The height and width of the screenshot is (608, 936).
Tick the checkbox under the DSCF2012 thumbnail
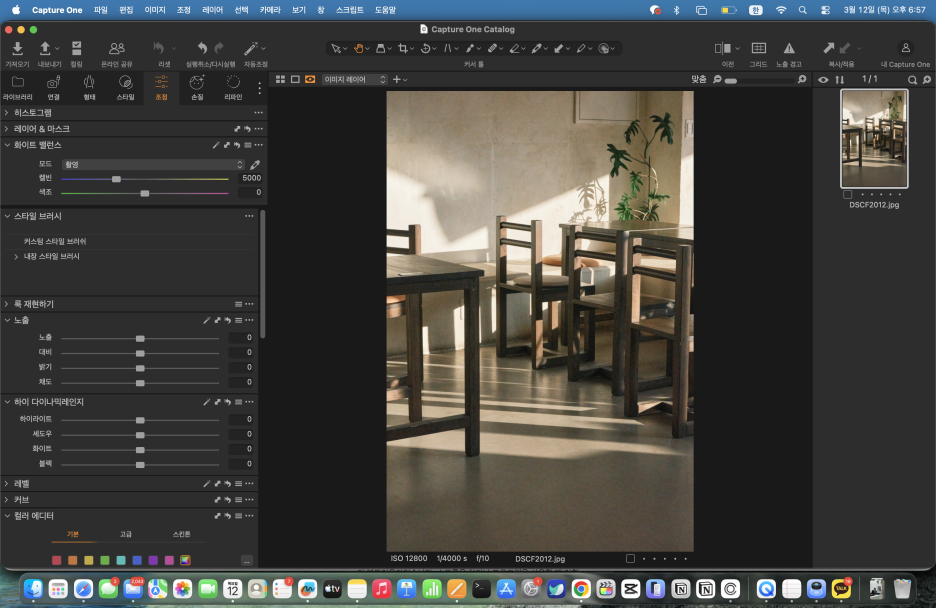[847, 195]
